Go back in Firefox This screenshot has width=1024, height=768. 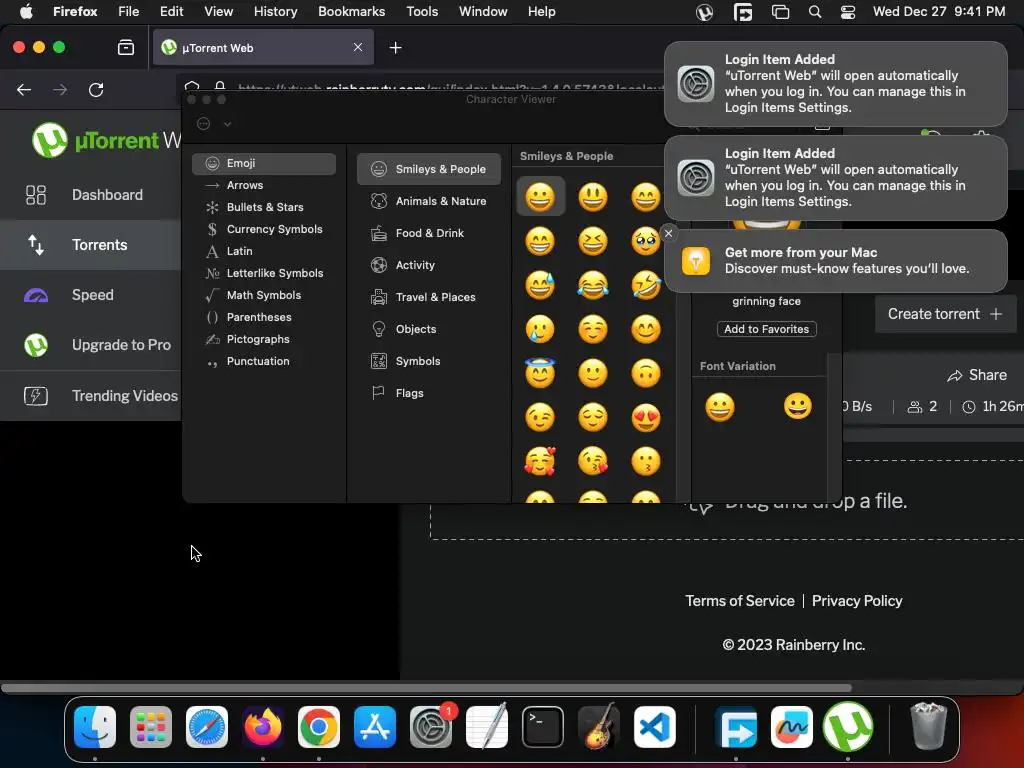24,89
